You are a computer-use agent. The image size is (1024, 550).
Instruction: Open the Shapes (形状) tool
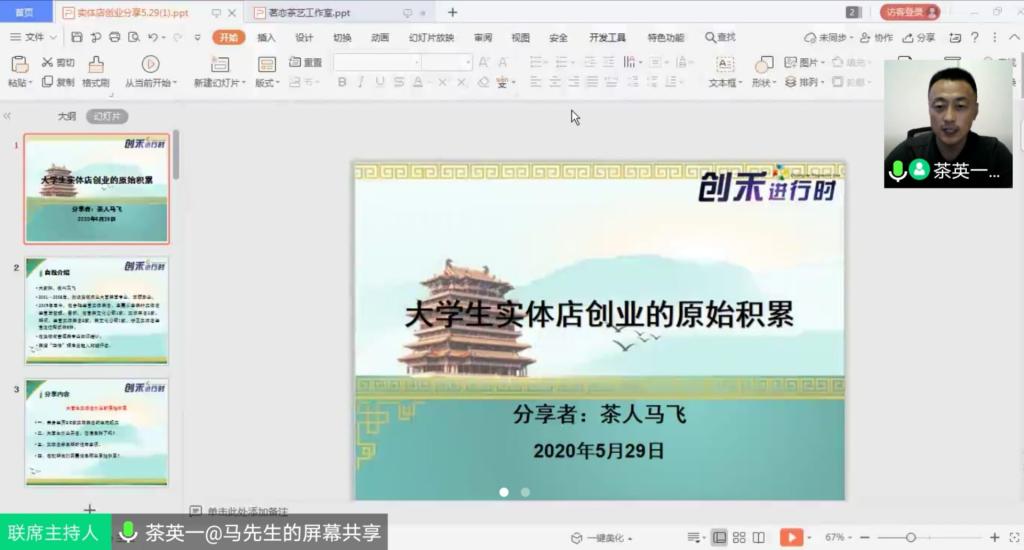[763, 65]
